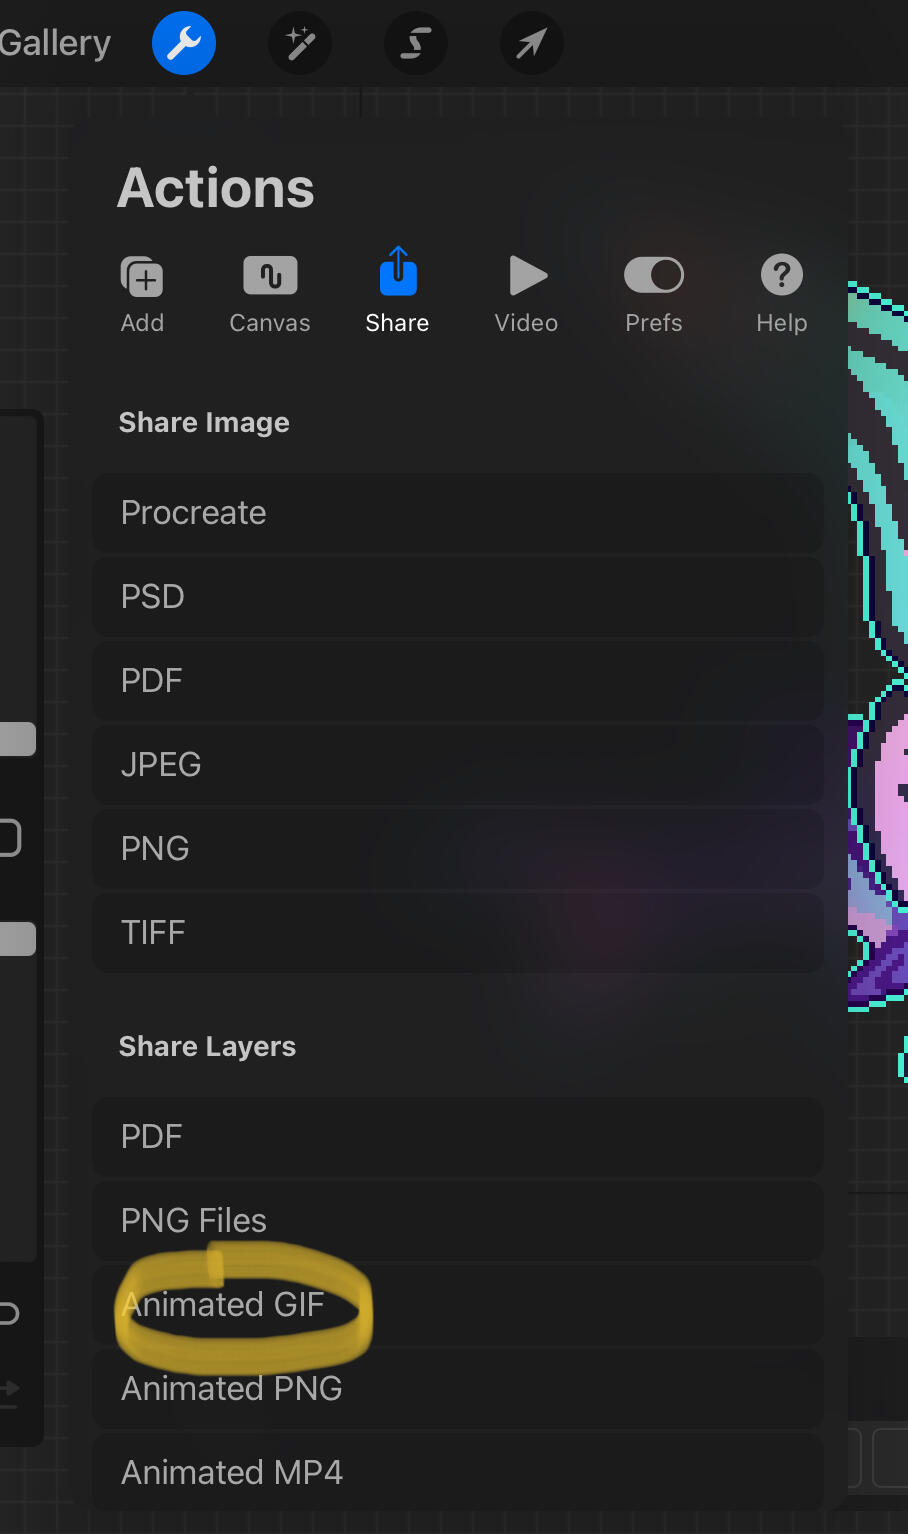
Task: Export image as JPEG
Action: pyautogui.click(x=457, y=765)
